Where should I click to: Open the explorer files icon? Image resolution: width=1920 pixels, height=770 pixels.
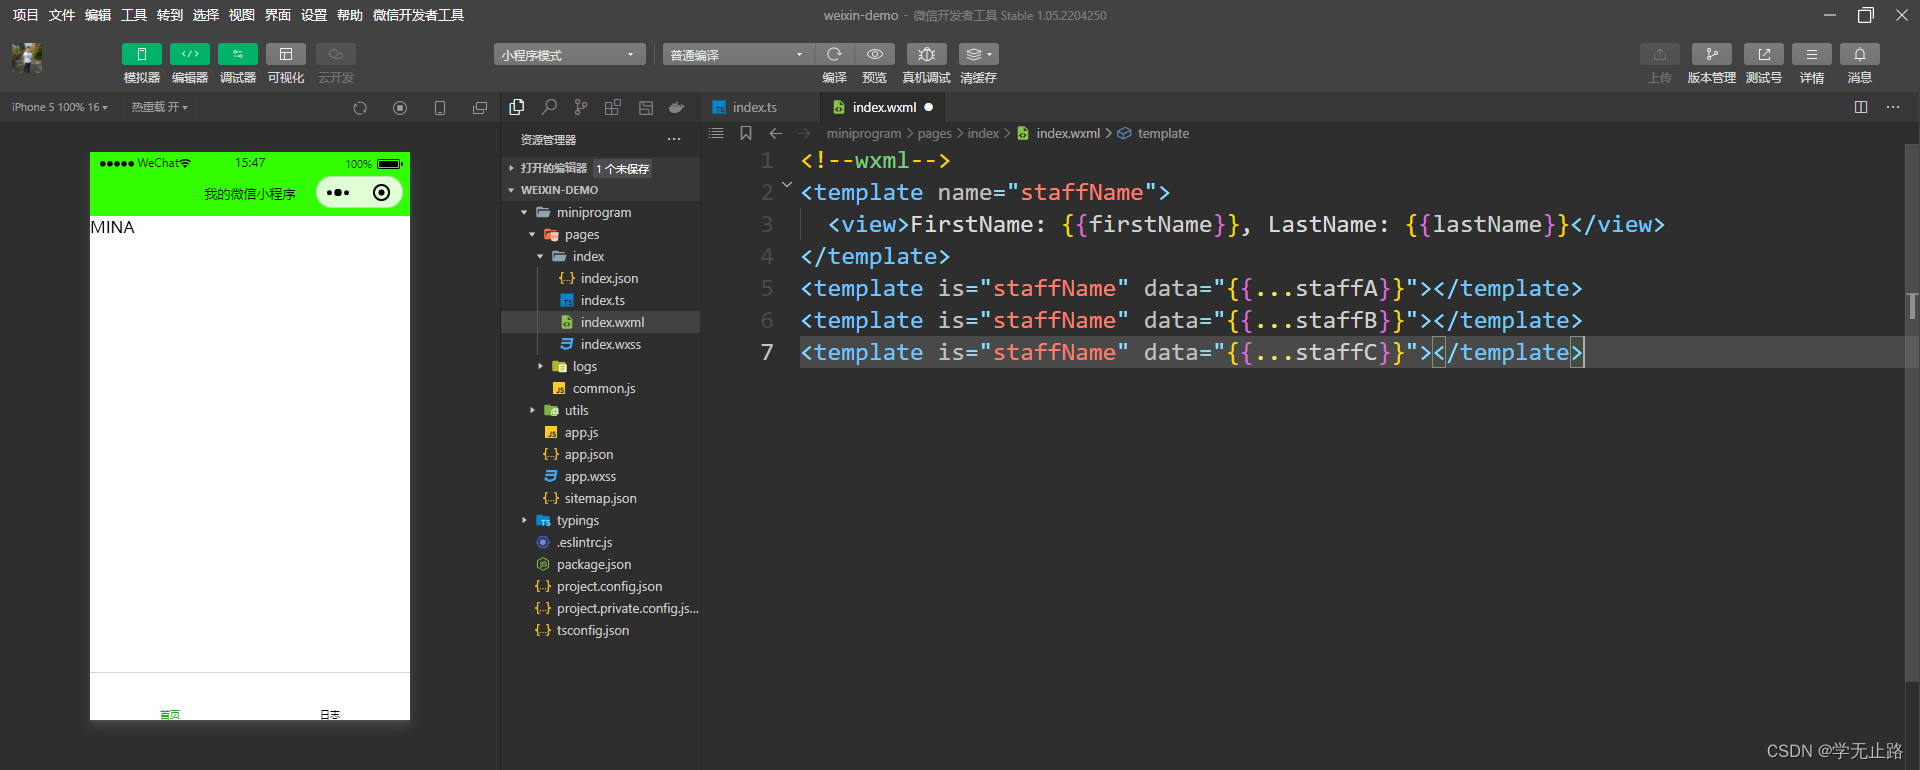click(x=517, y=107)
